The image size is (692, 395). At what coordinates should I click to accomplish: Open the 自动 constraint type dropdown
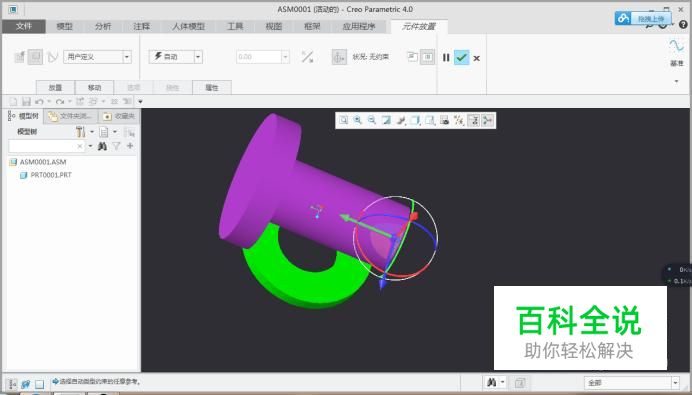click(x=198, y=57)
